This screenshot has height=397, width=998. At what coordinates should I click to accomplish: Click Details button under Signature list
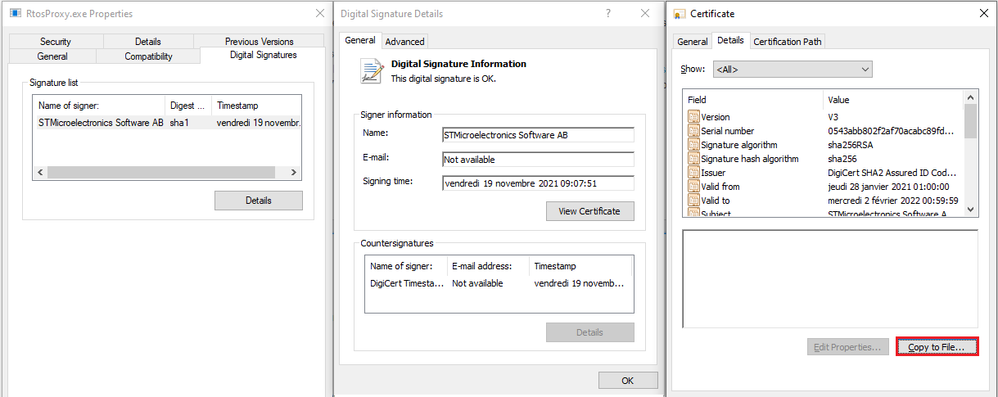tap(258, 200)
